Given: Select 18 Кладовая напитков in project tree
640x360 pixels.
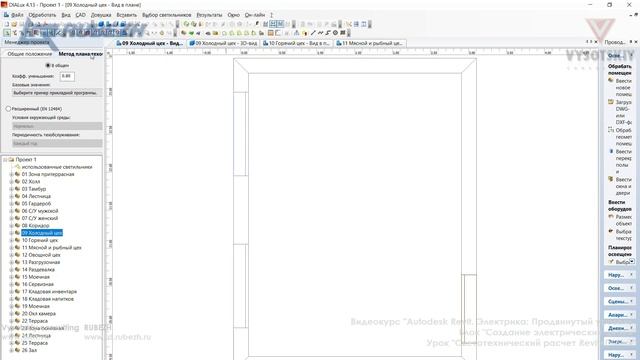Looking at the screenshot, I should click(48, 299).
